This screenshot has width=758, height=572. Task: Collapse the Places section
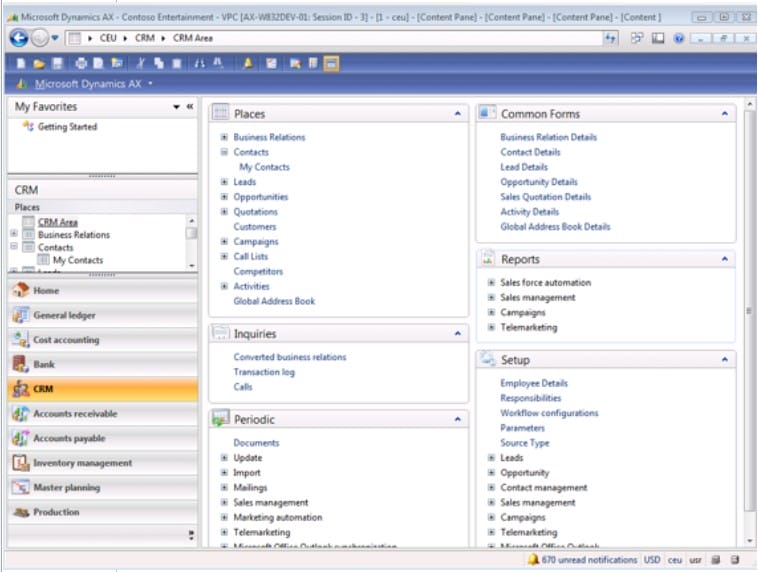click(x=457, y=114)
